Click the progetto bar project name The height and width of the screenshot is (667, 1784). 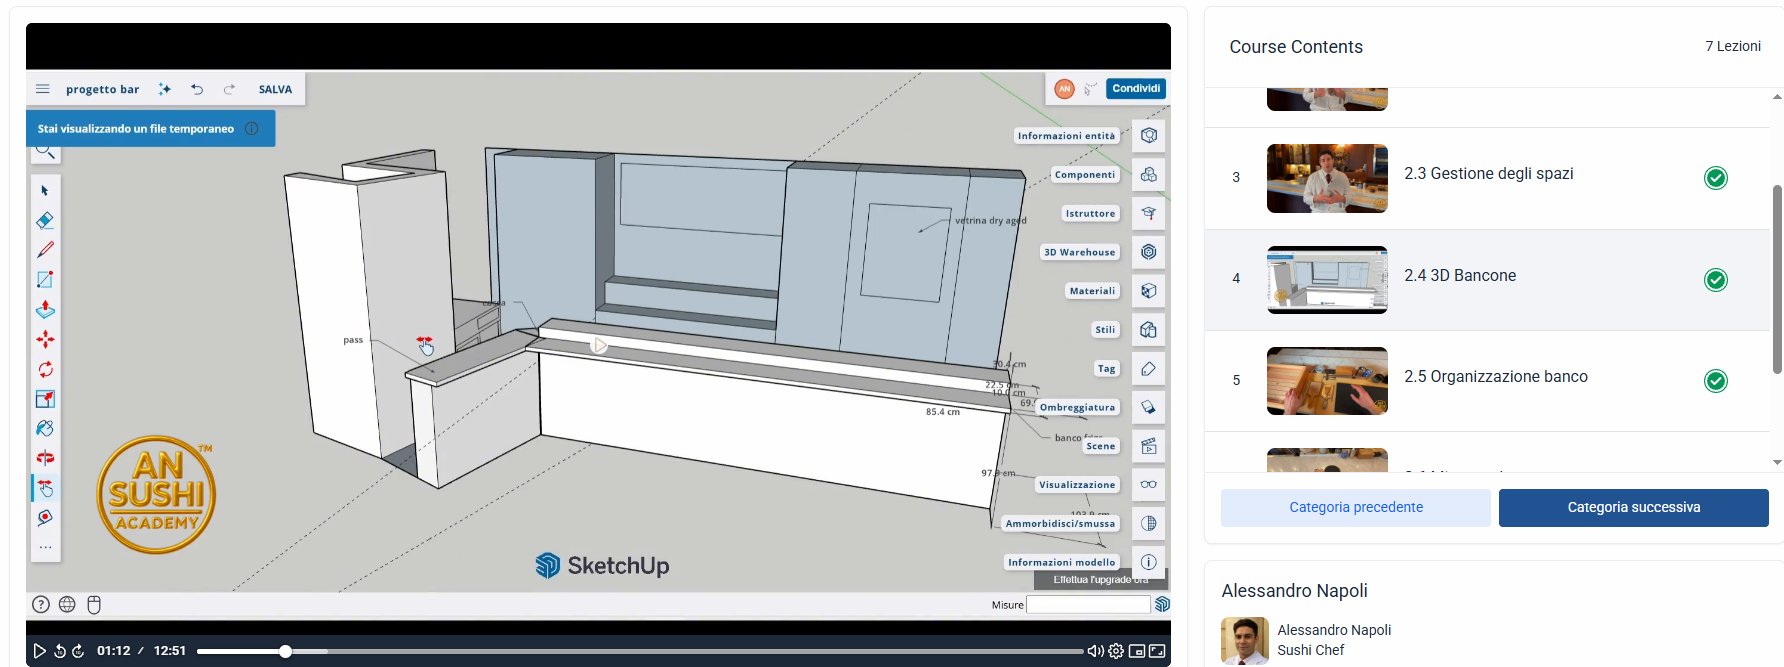[x=102, y=89]
